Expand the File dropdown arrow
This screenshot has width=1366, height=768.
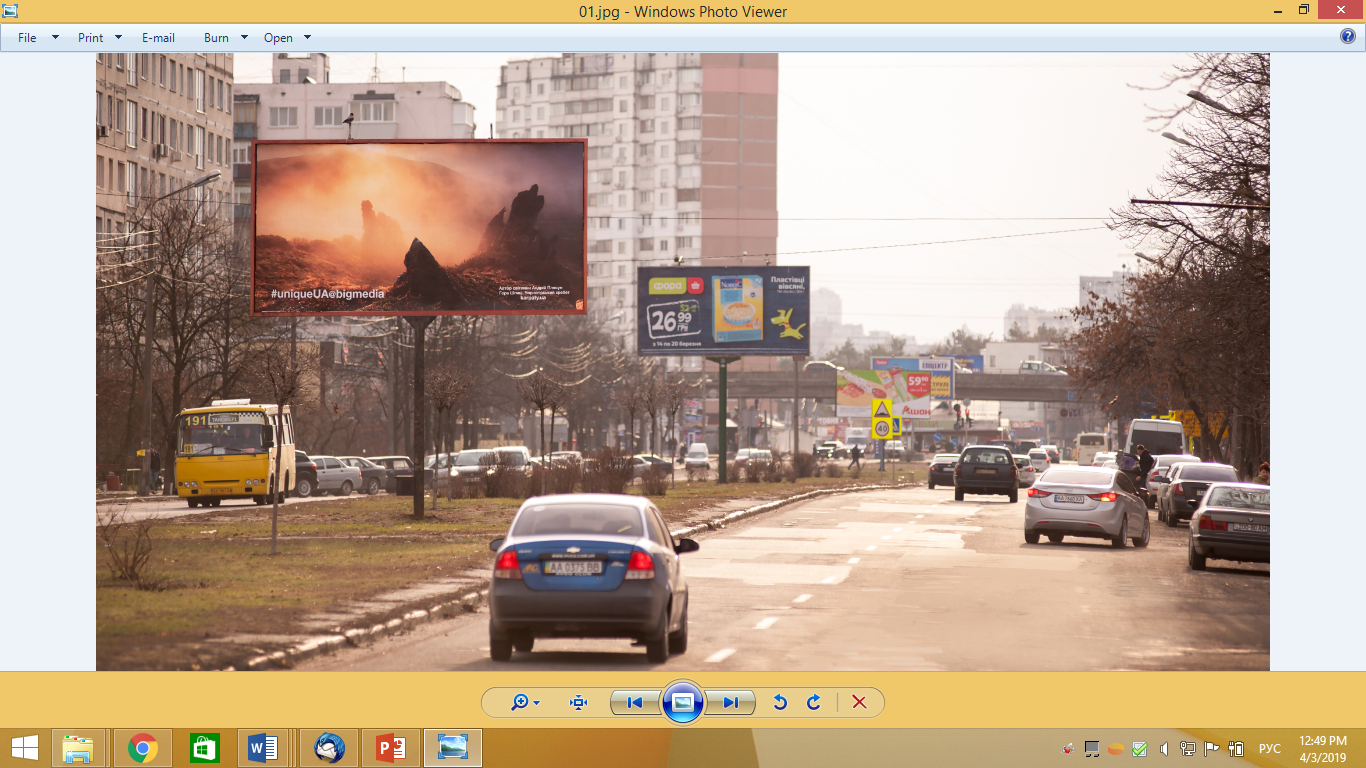pyautogui.click(x=56, y=37)
